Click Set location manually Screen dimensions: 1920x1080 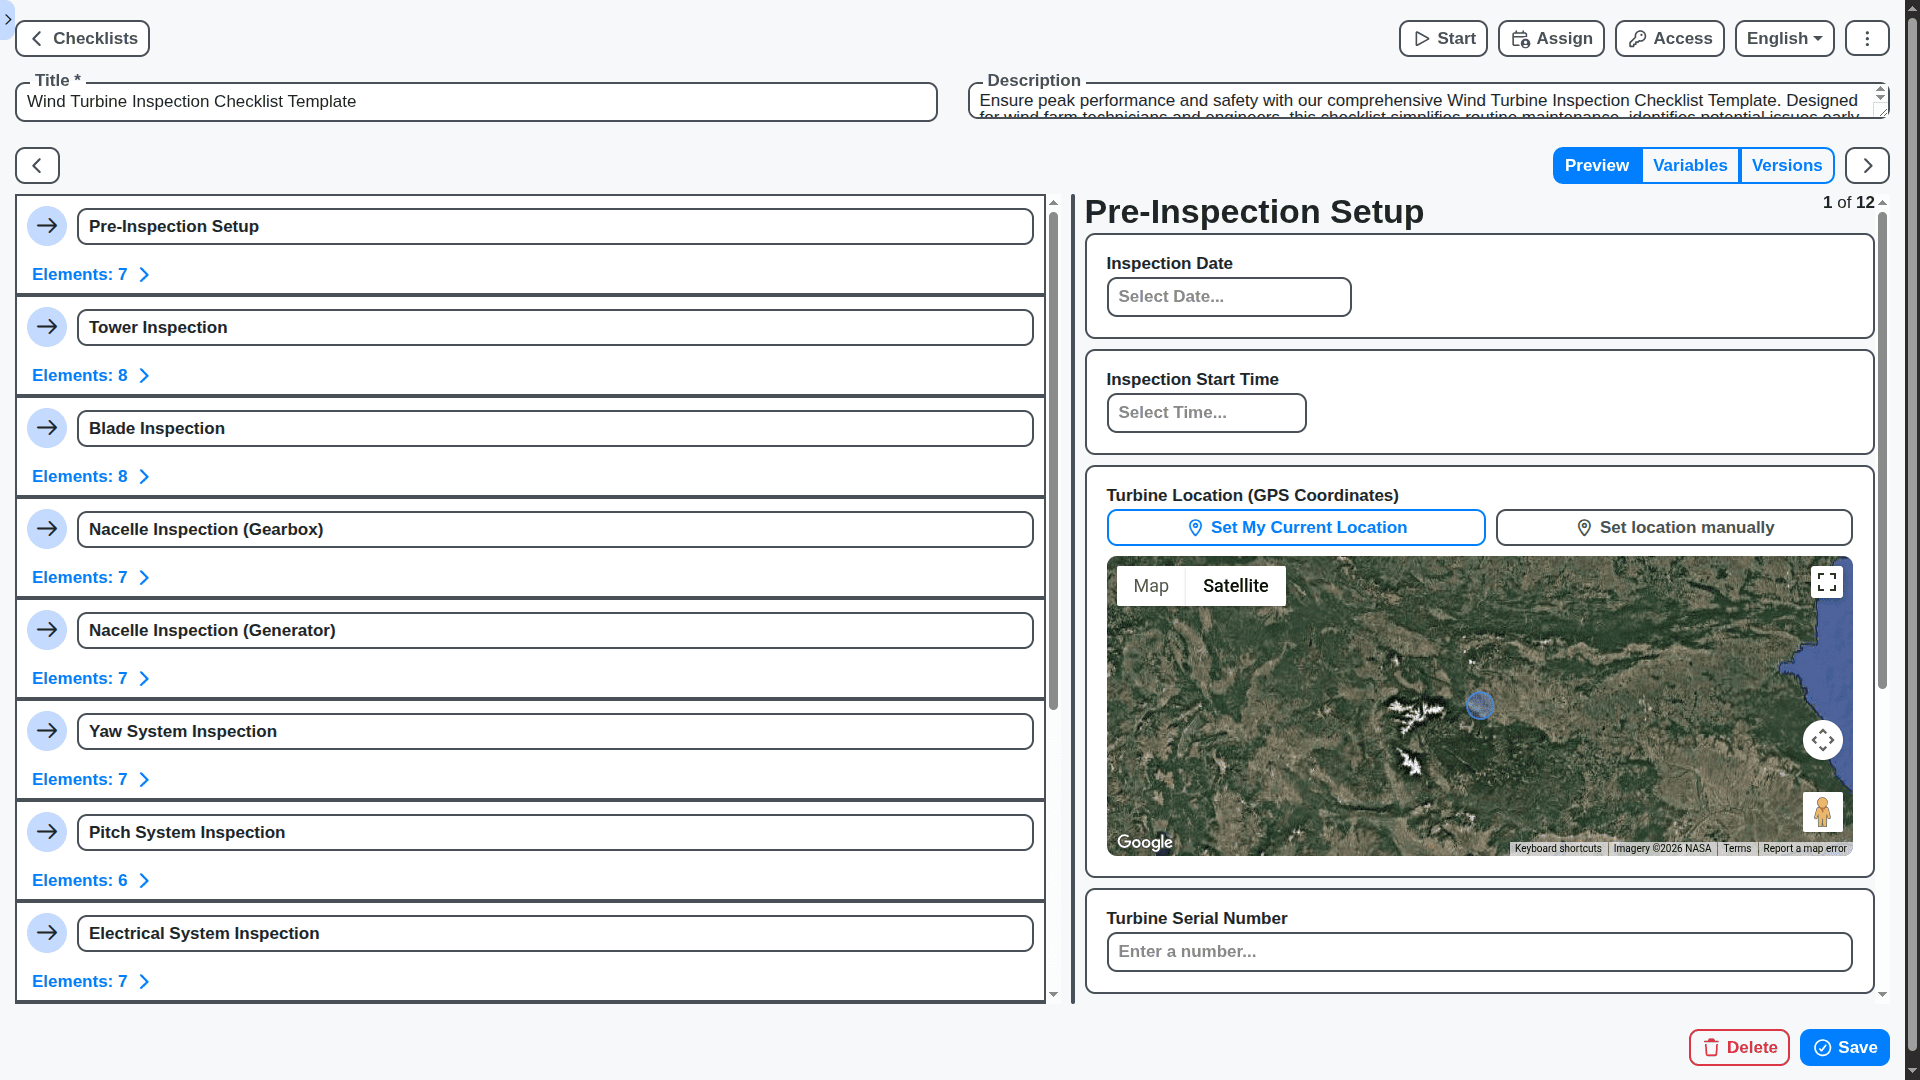(1673, 527)
